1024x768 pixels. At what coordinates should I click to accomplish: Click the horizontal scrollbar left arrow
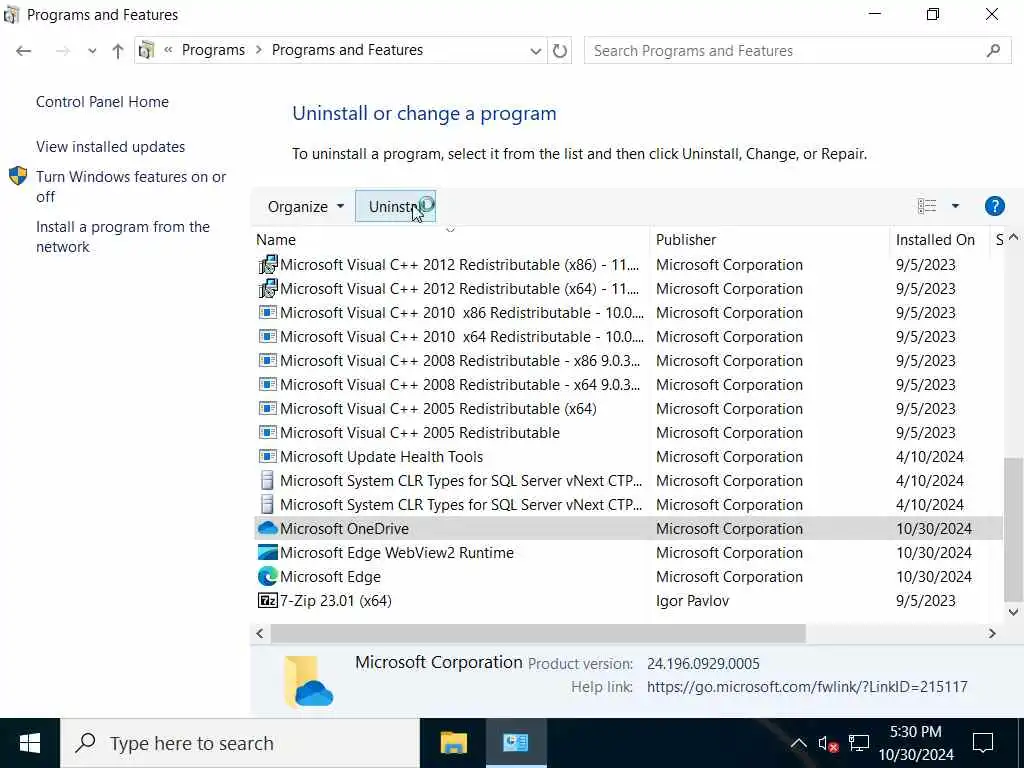pos(260,633)
